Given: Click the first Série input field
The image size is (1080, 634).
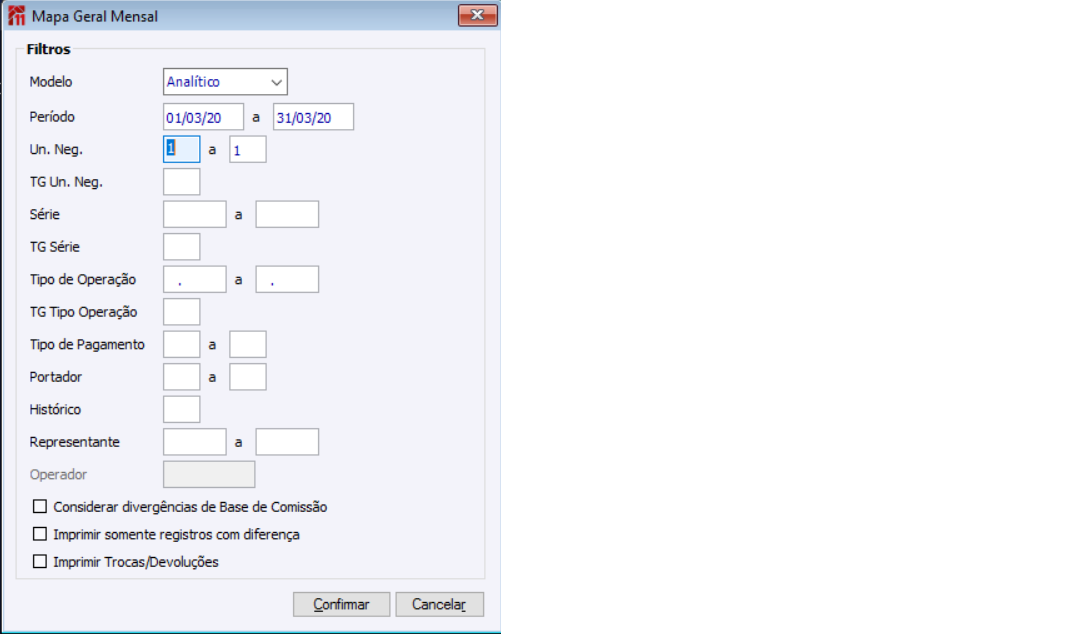Looking at the screenshot, I should click(x=195, y=214).
